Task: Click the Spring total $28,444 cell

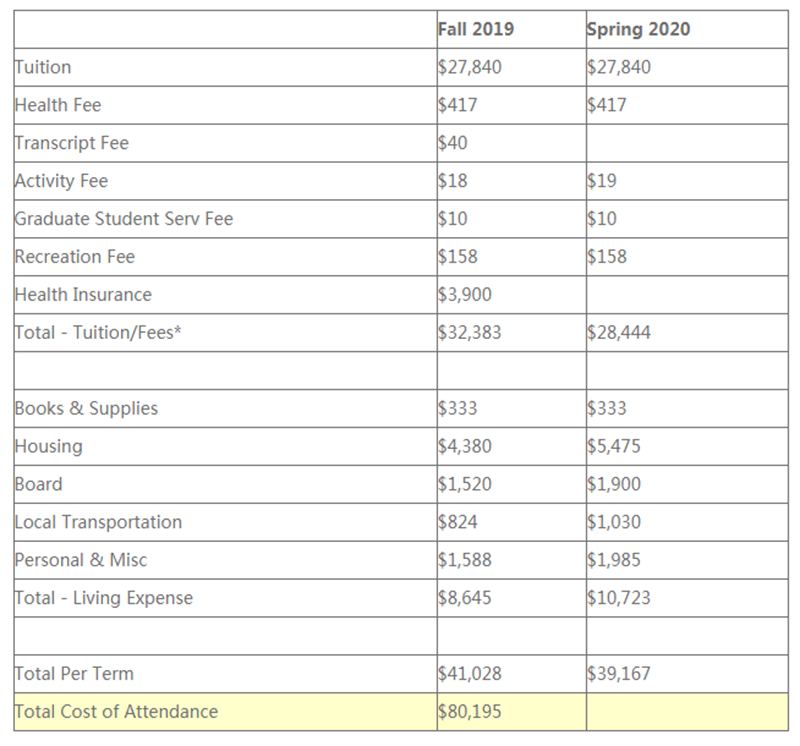Action: pyautogui.click(x=618, y=333)
